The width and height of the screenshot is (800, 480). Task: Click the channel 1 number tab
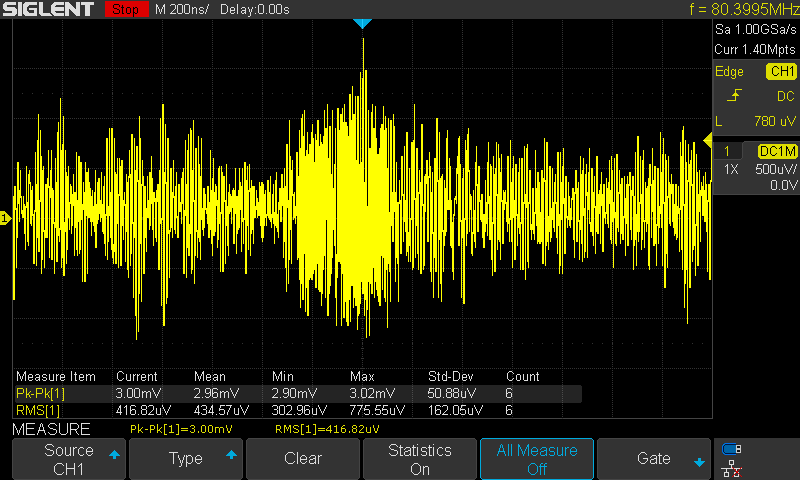[x=727, y=151]
